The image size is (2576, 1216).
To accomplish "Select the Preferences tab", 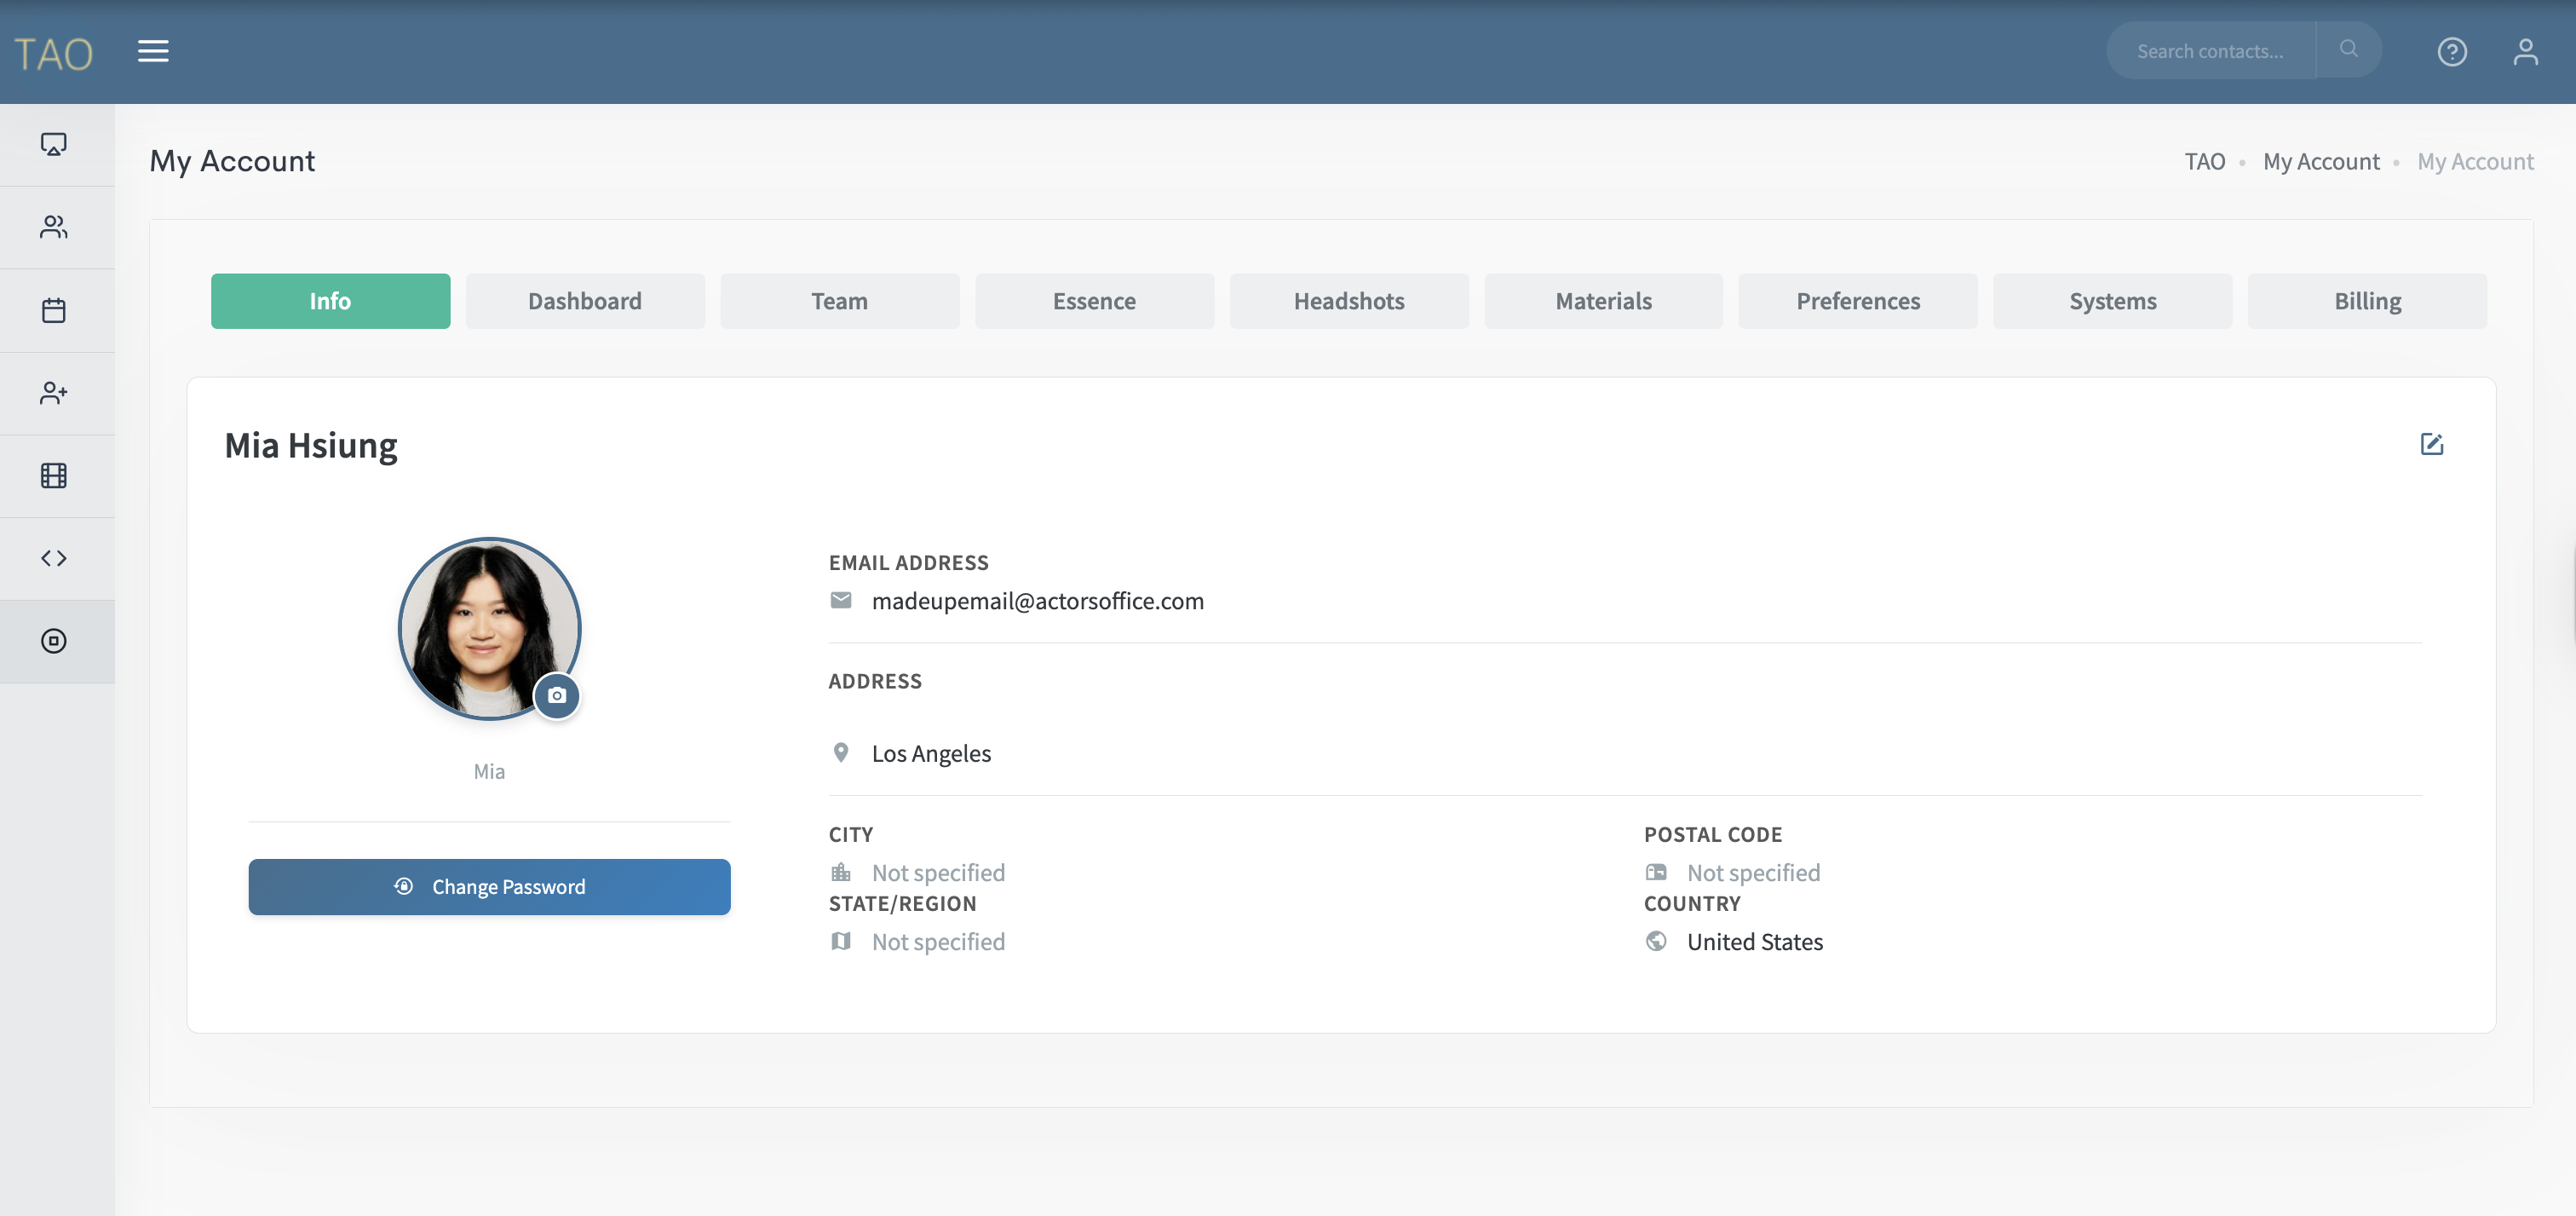I will click(x=1857, y=301).
